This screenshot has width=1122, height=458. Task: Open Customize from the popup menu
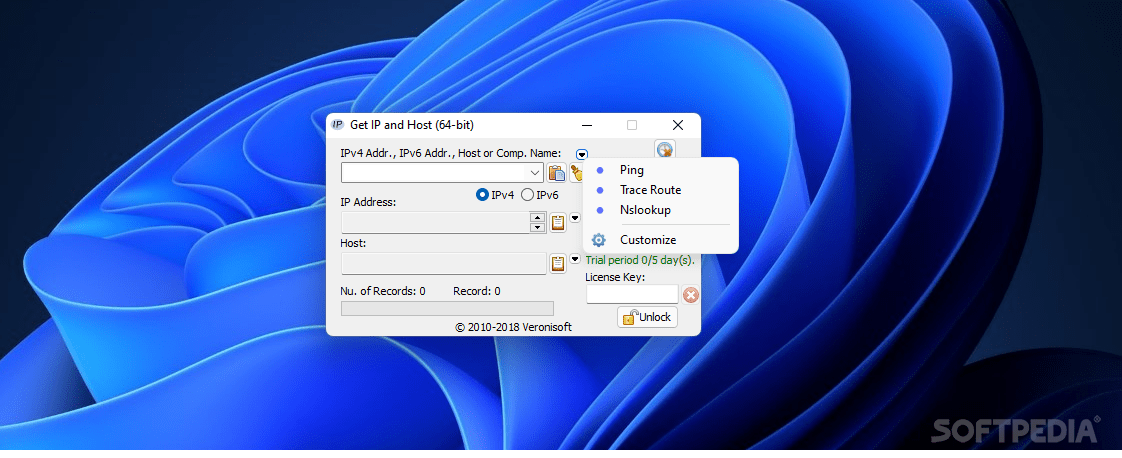(x=660, y=240)
